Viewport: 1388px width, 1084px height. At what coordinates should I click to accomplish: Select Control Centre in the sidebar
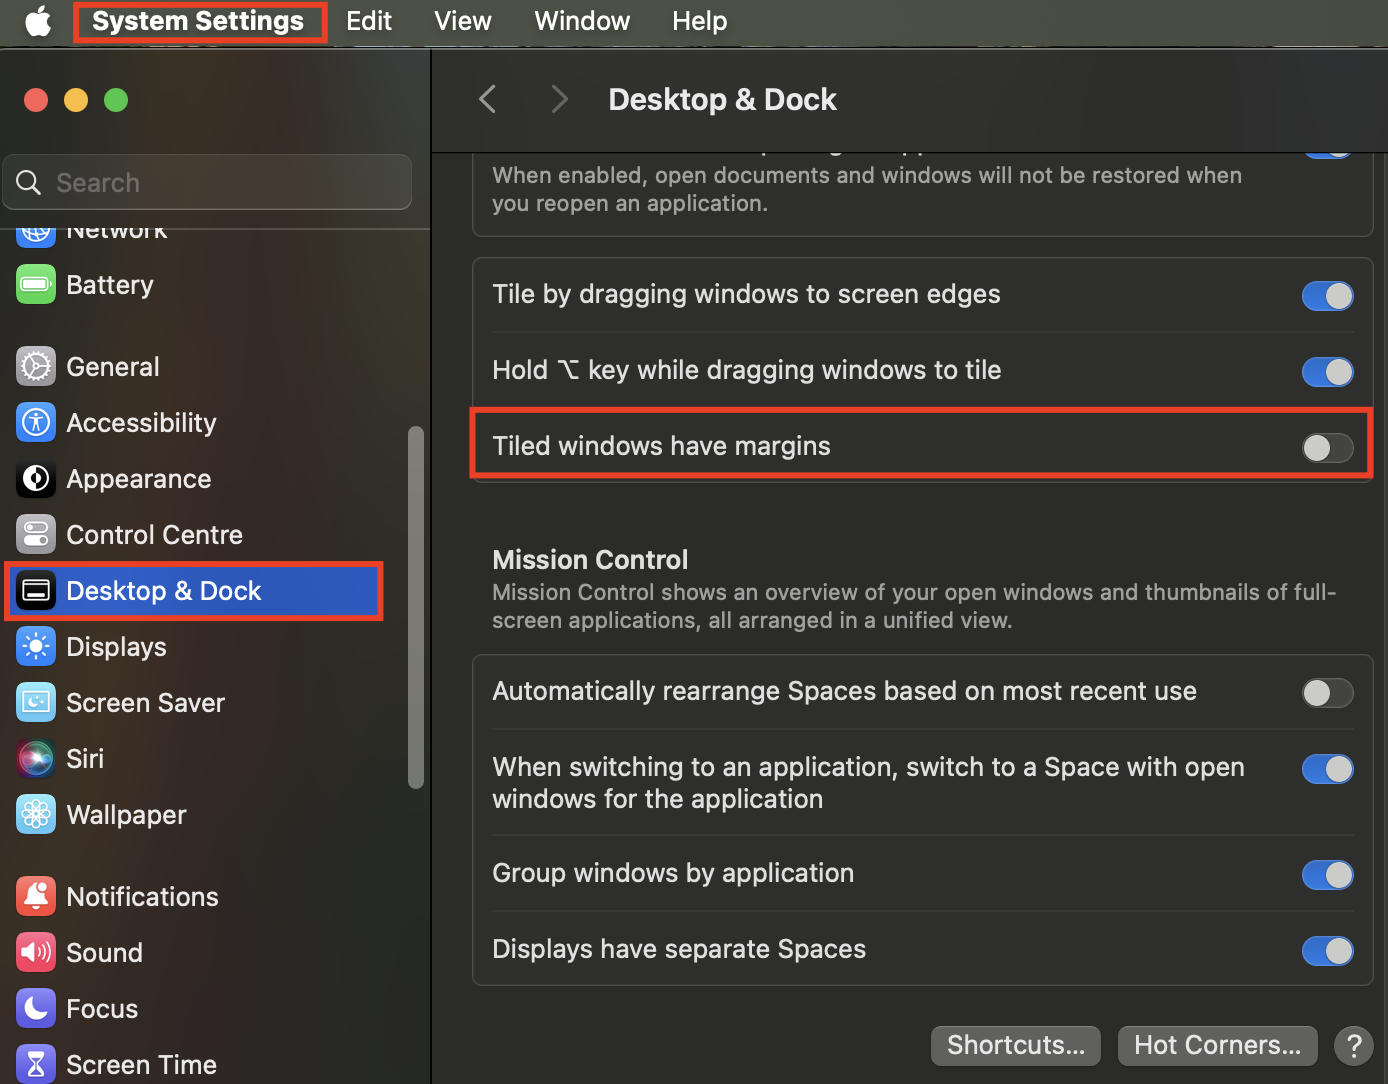(194, 535)
